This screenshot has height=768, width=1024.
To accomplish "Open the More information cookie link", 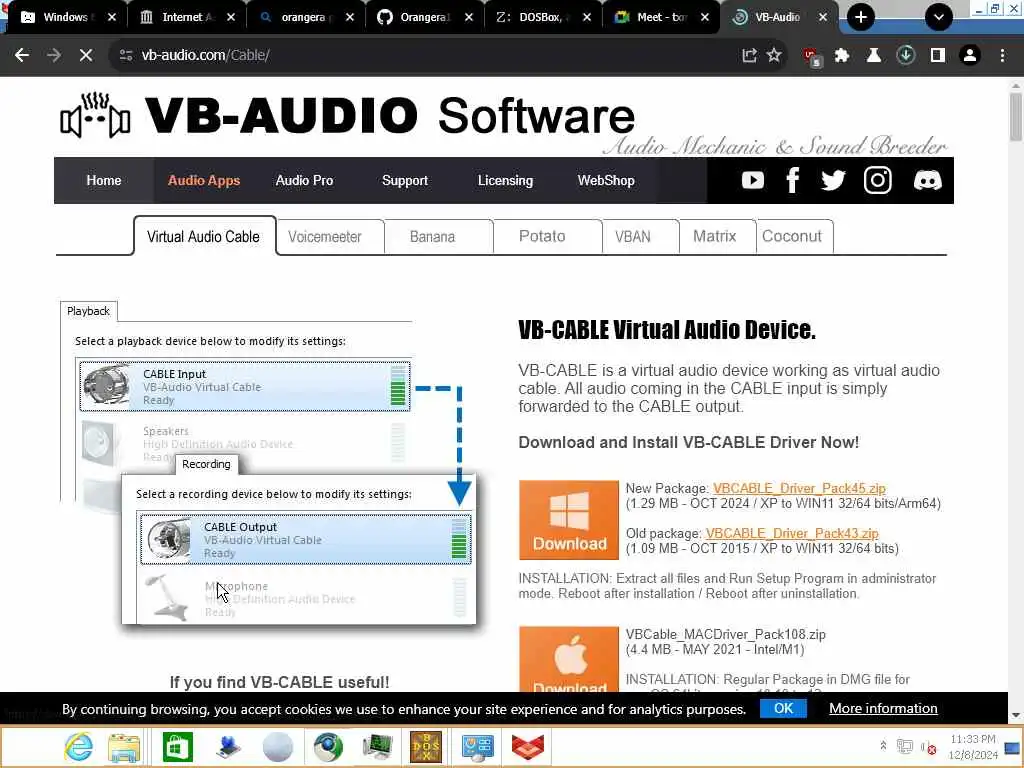I will click(x=883, y=709).
